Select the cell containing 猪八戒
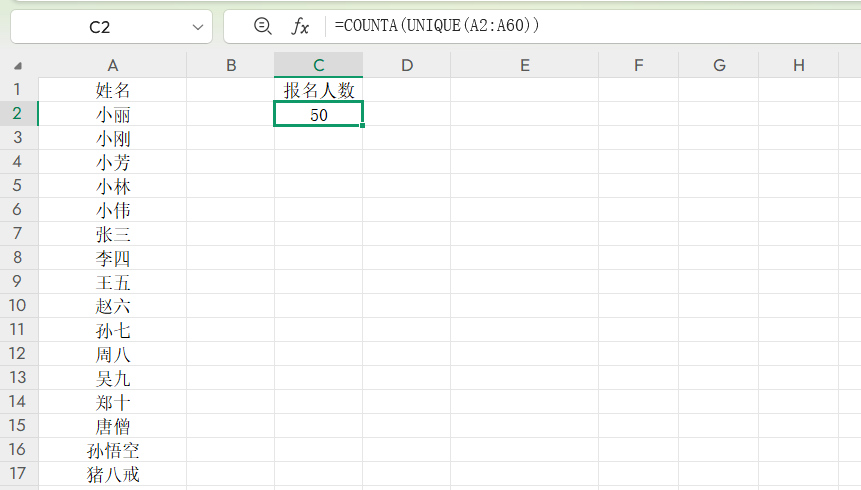Screen dimensions: 861x490 [x=113, y=474]
